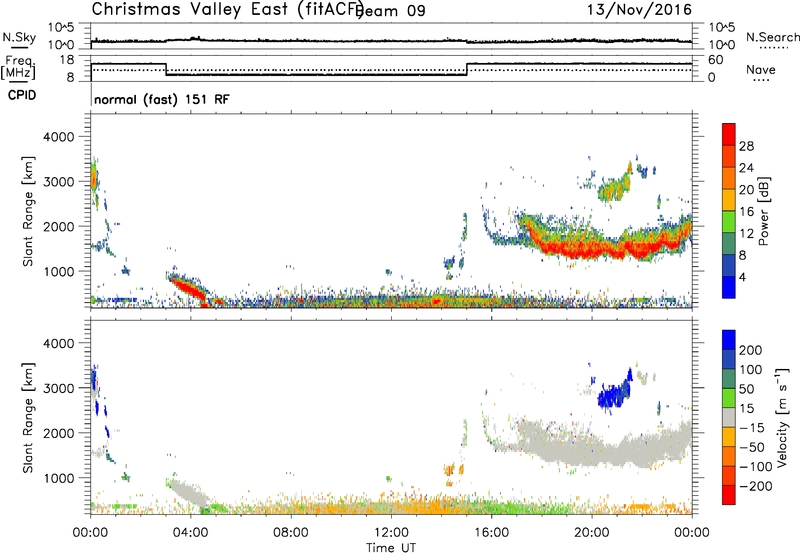Click the red 28 dB power swatch

click(x=729, y=134)
